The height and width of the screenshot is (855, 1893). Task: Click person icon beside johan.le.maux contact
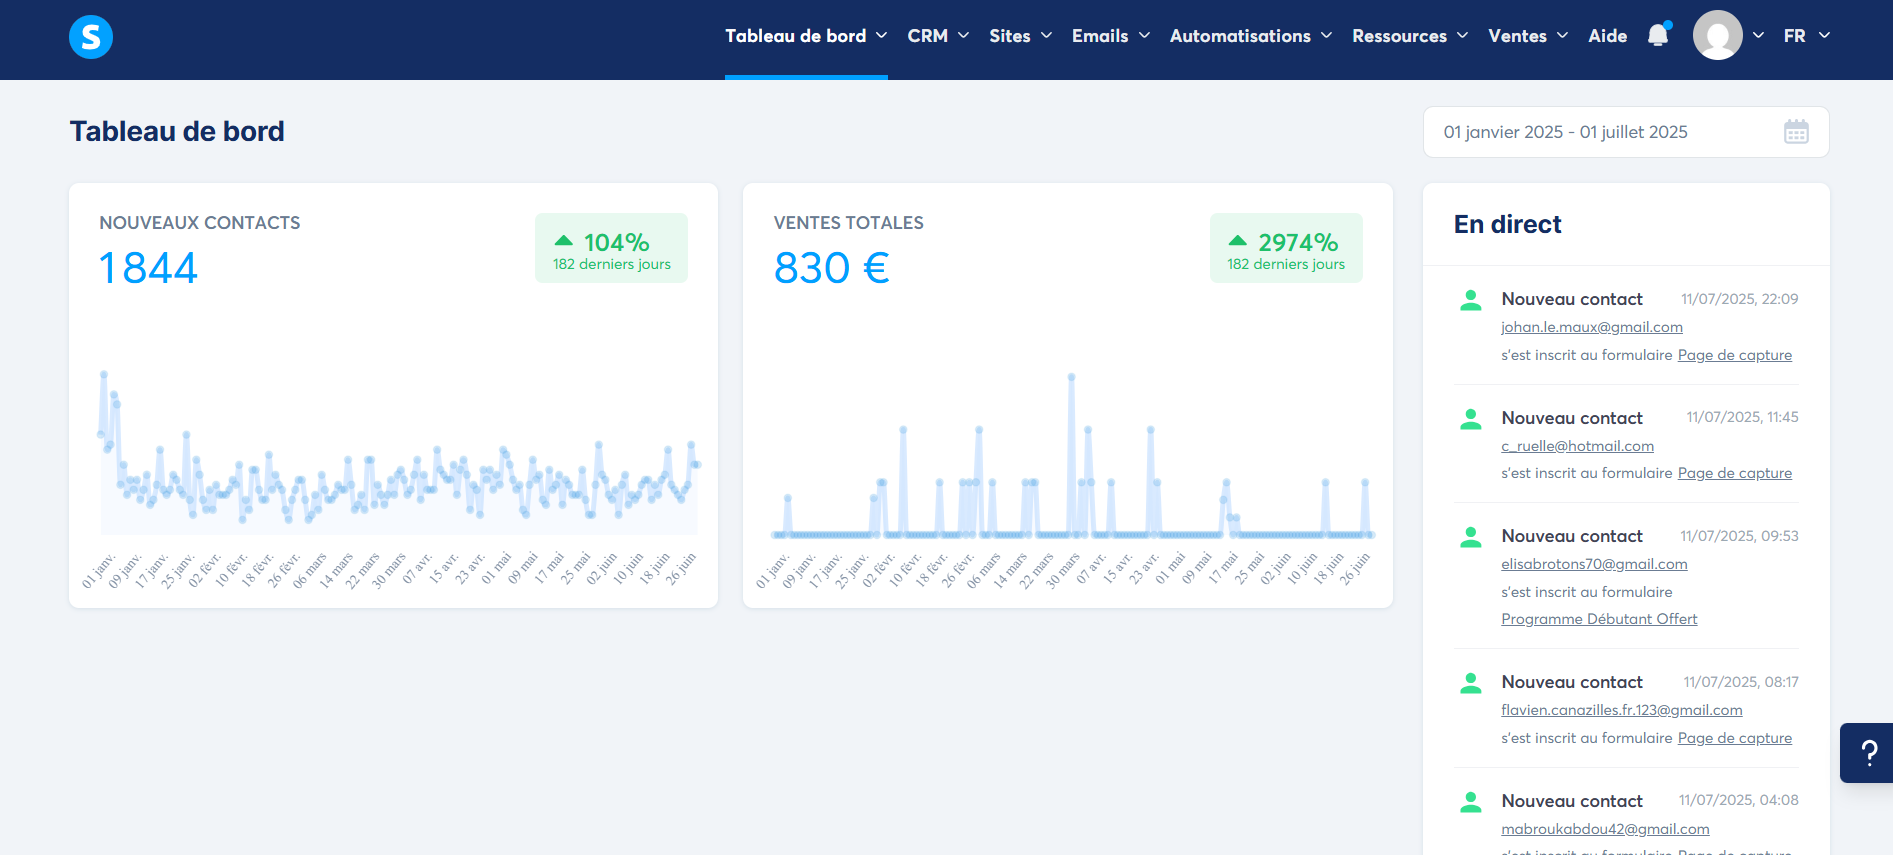(1470, 300)
